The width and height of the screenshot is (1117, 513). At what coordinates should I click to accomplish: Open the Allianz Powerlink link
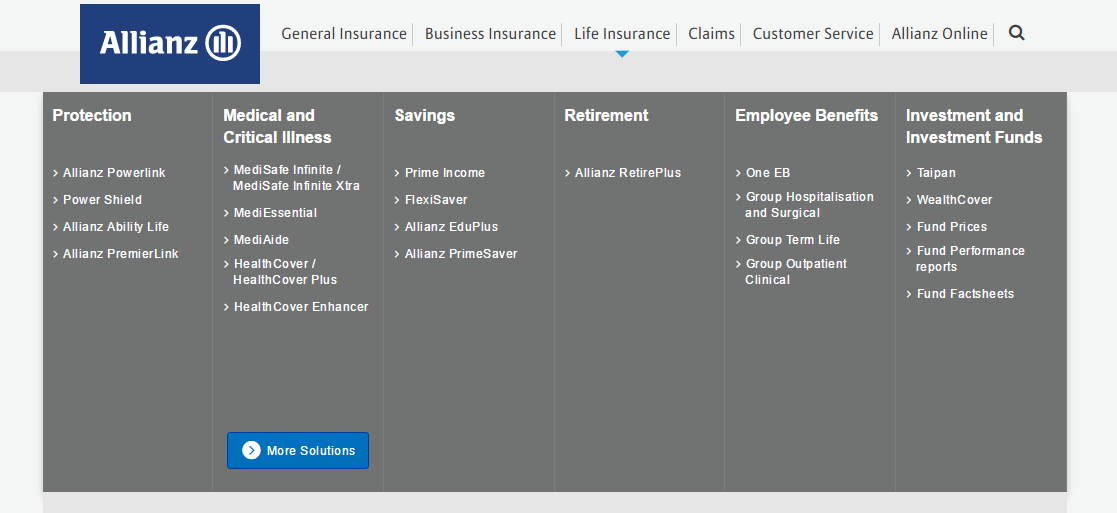click(x=114, y=173)
